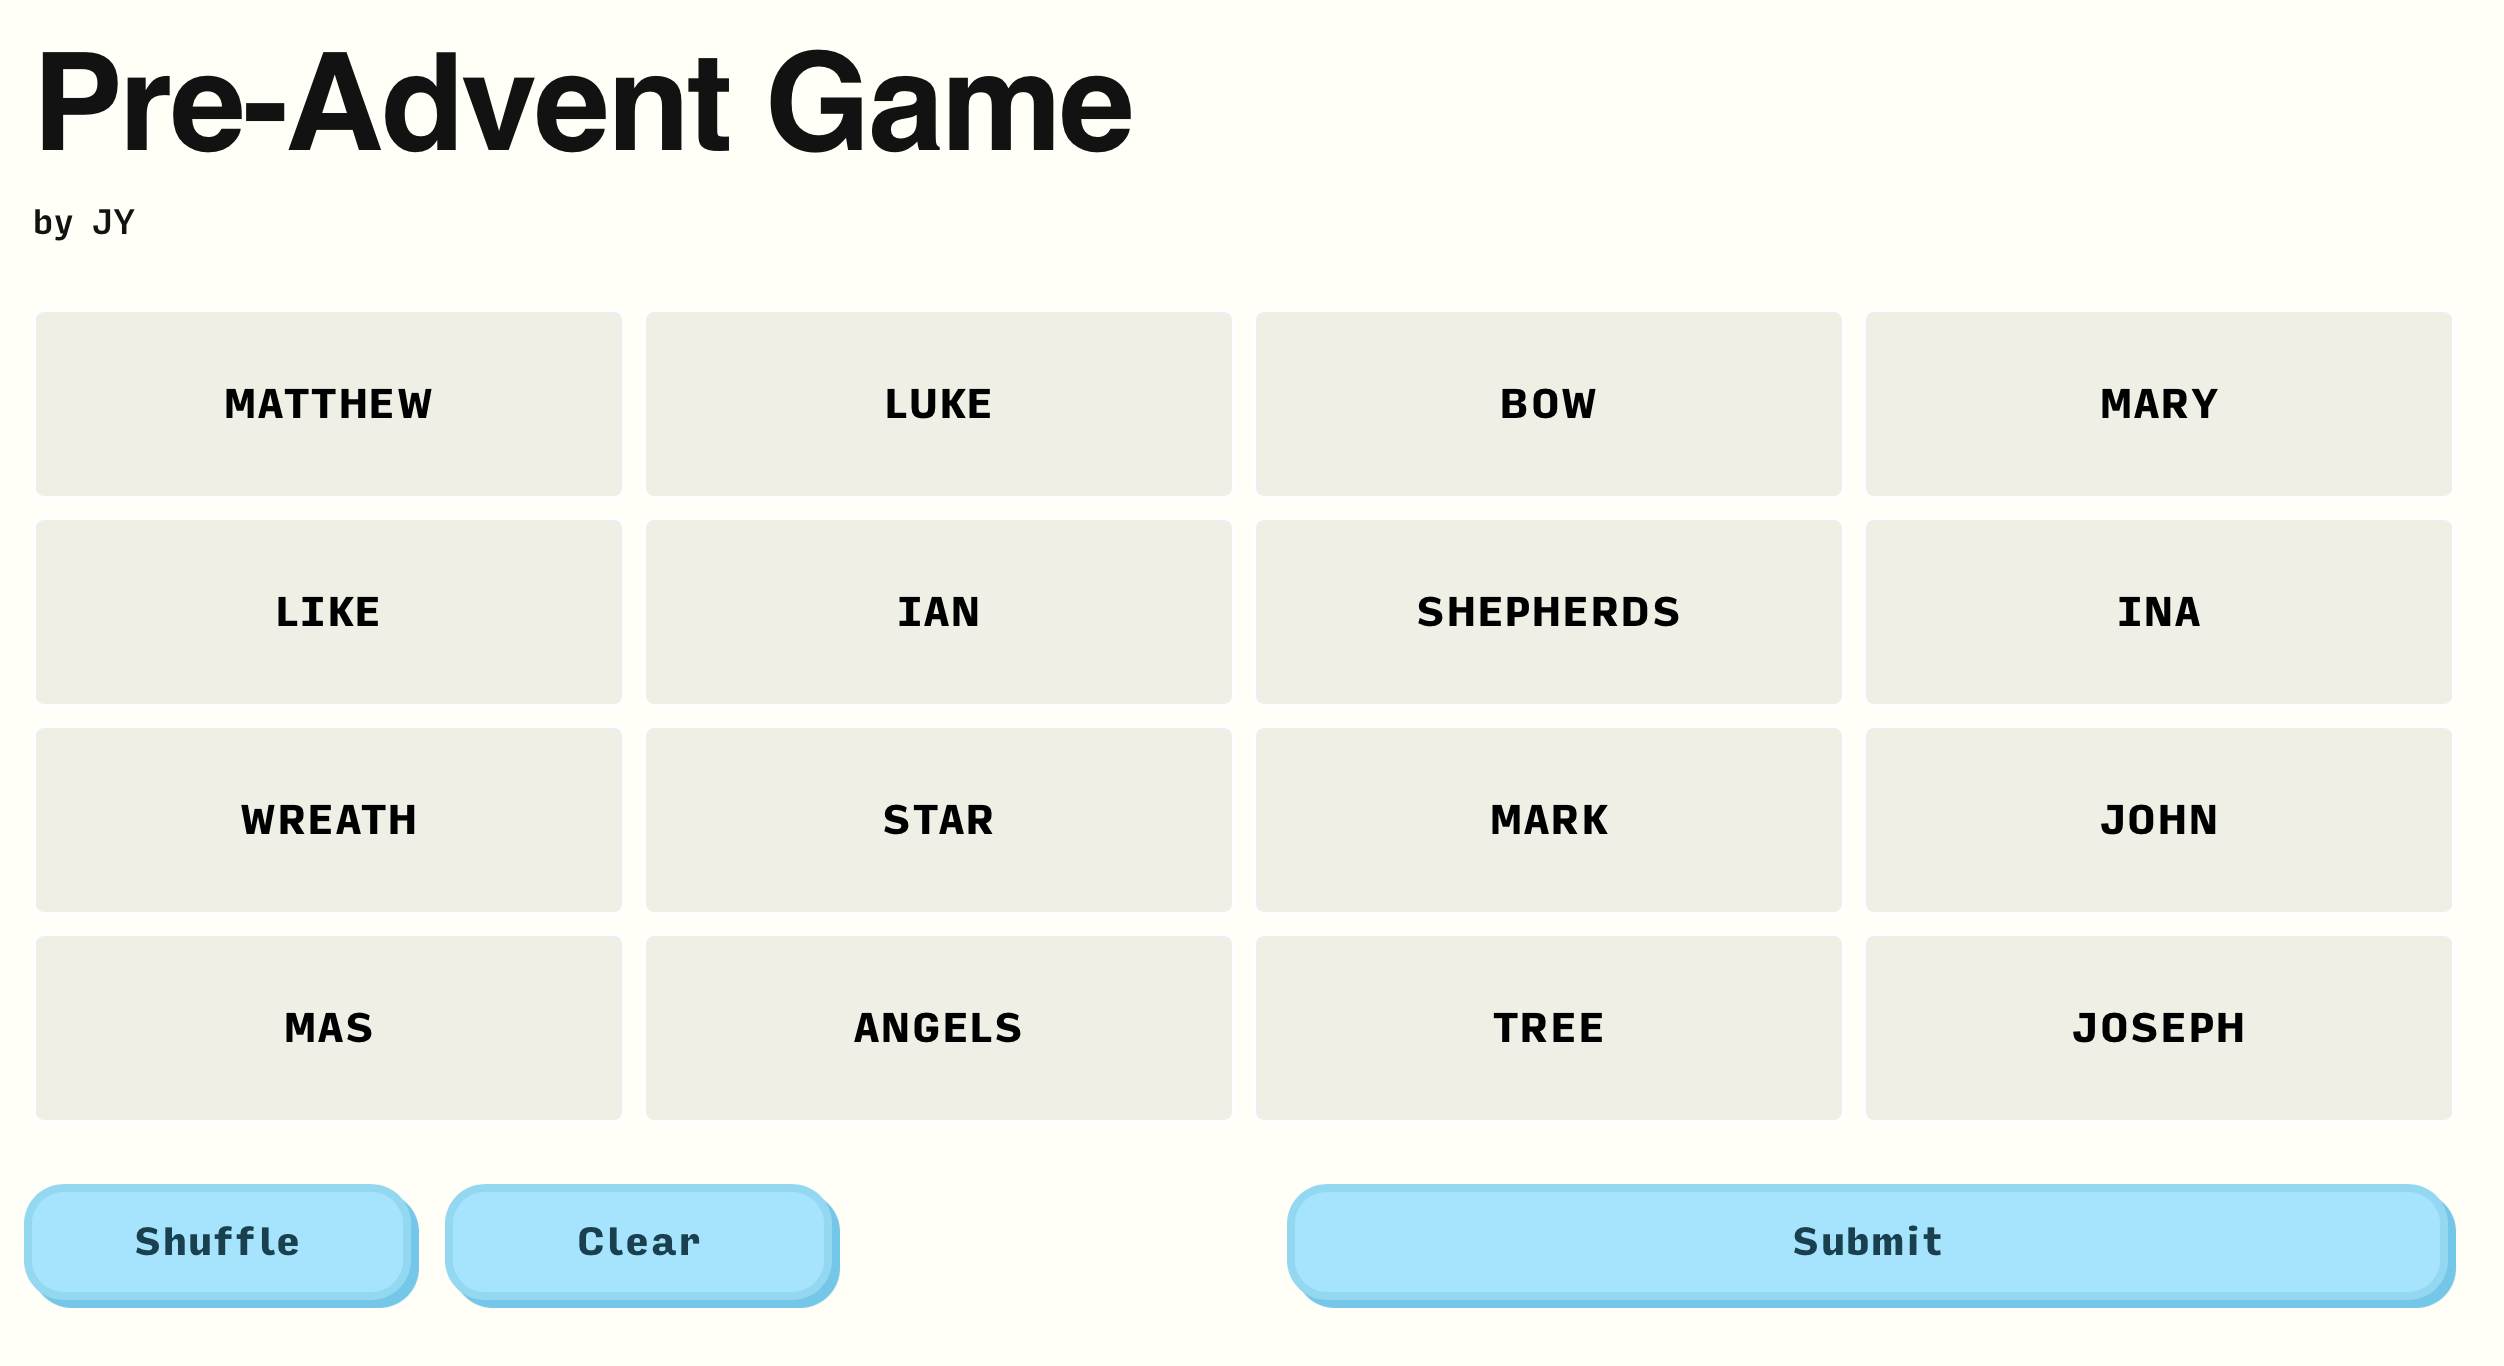This screenshot has height=1366, width=2504.
Task: Select the JOHN word tile
Action: click(2158, 820)
